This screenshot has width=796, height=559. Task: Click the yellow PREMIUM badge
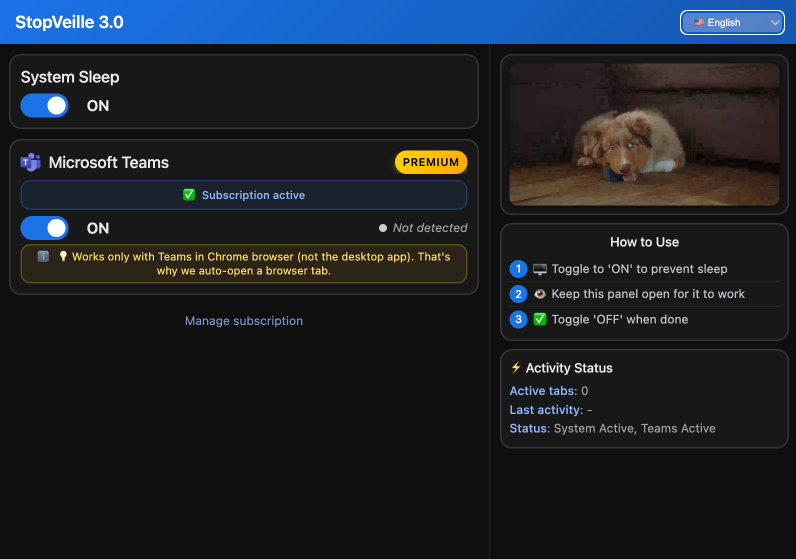pos(431,162)
